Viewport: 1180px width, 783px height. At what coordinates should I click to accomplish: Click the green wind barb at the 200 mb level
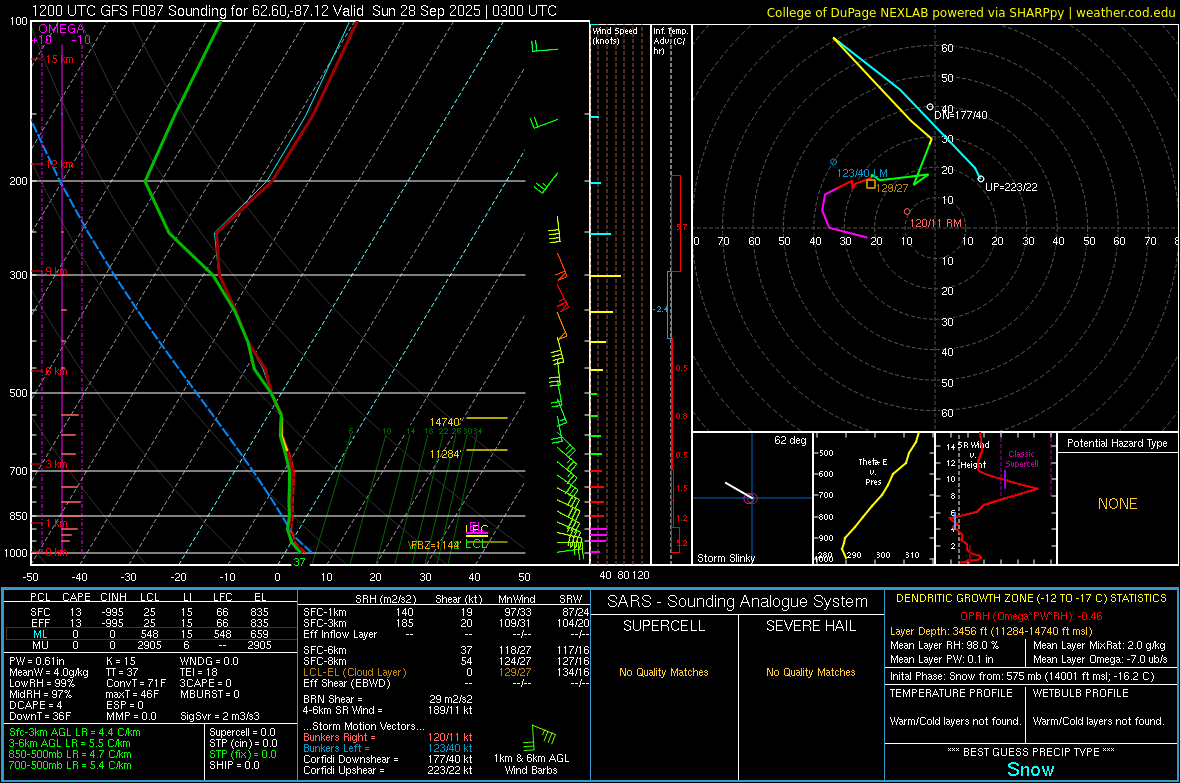[546, 184]
